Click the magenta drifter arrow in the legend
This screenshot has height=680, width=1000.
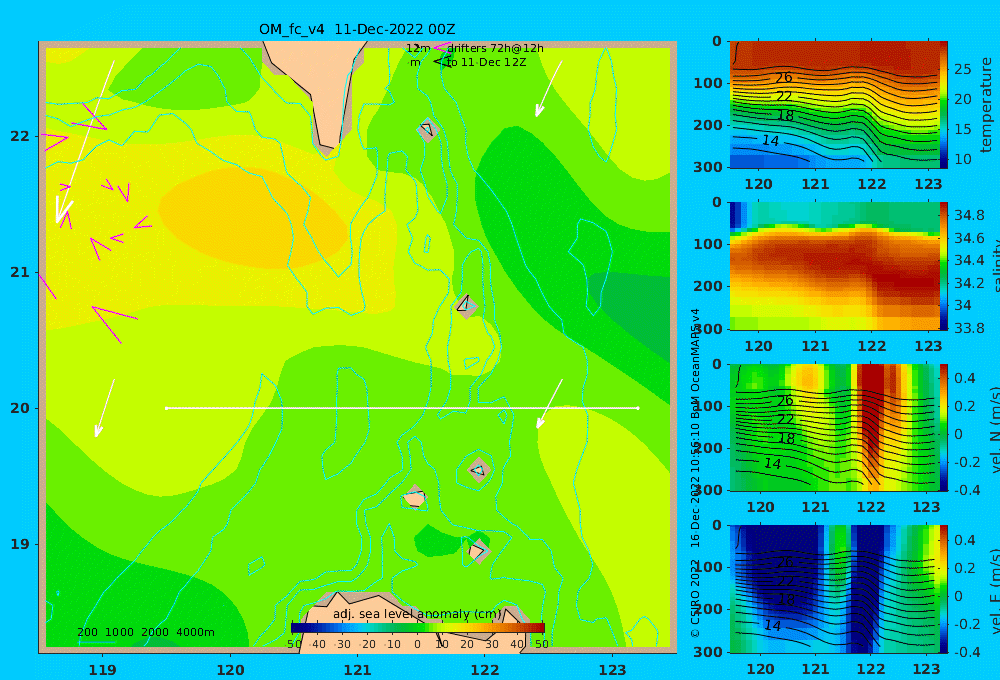point(441,48)
